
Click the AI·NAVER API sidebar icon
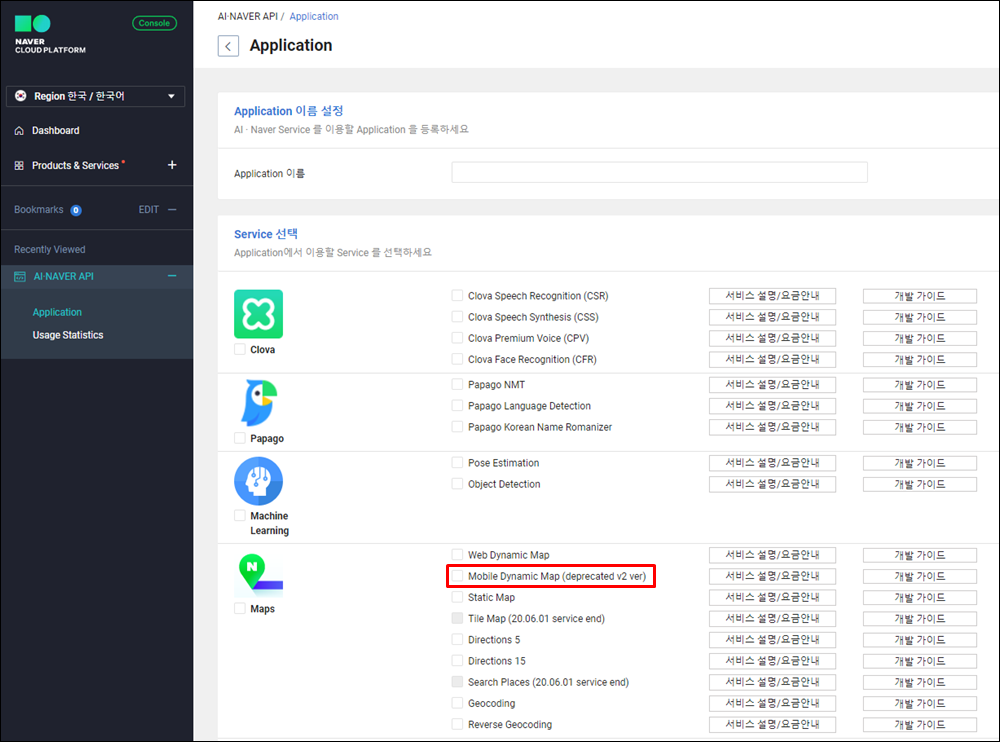point(20,277)
